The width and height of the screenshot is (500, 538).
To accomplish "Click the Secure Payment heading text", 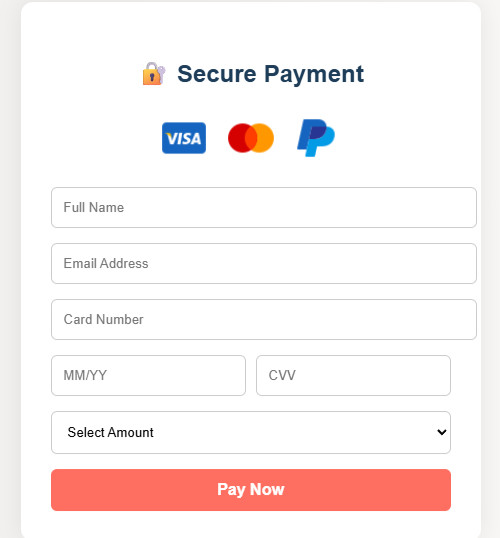I will pos(270,74).
